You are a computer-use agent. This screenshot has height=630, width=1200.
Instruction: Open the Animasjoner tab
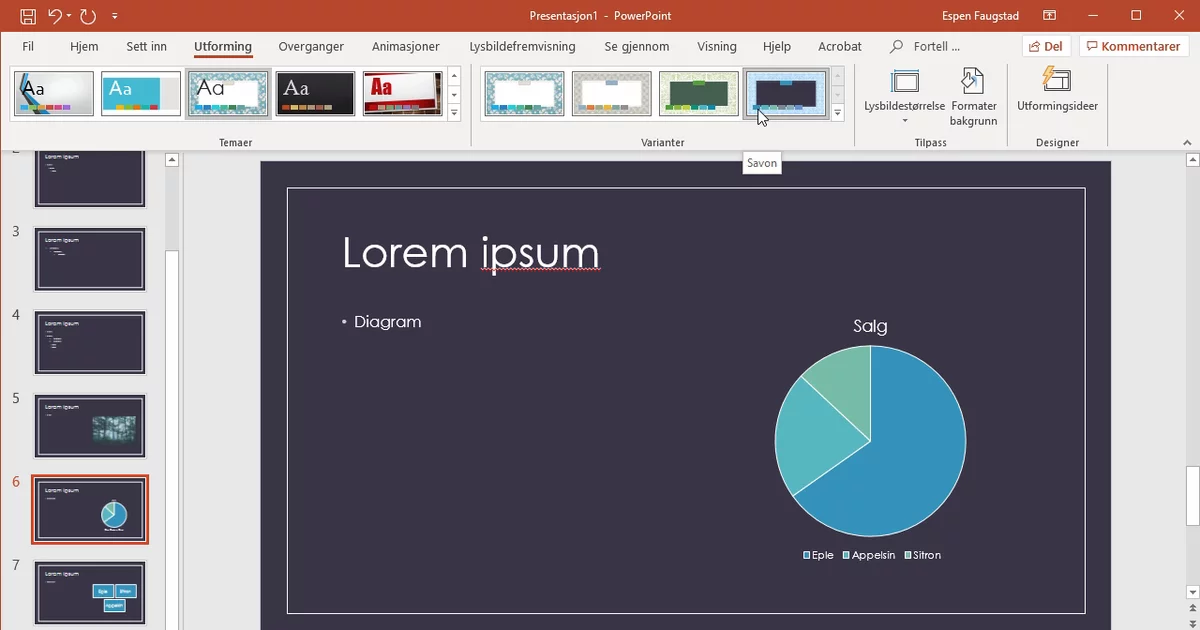coord(405,46)
